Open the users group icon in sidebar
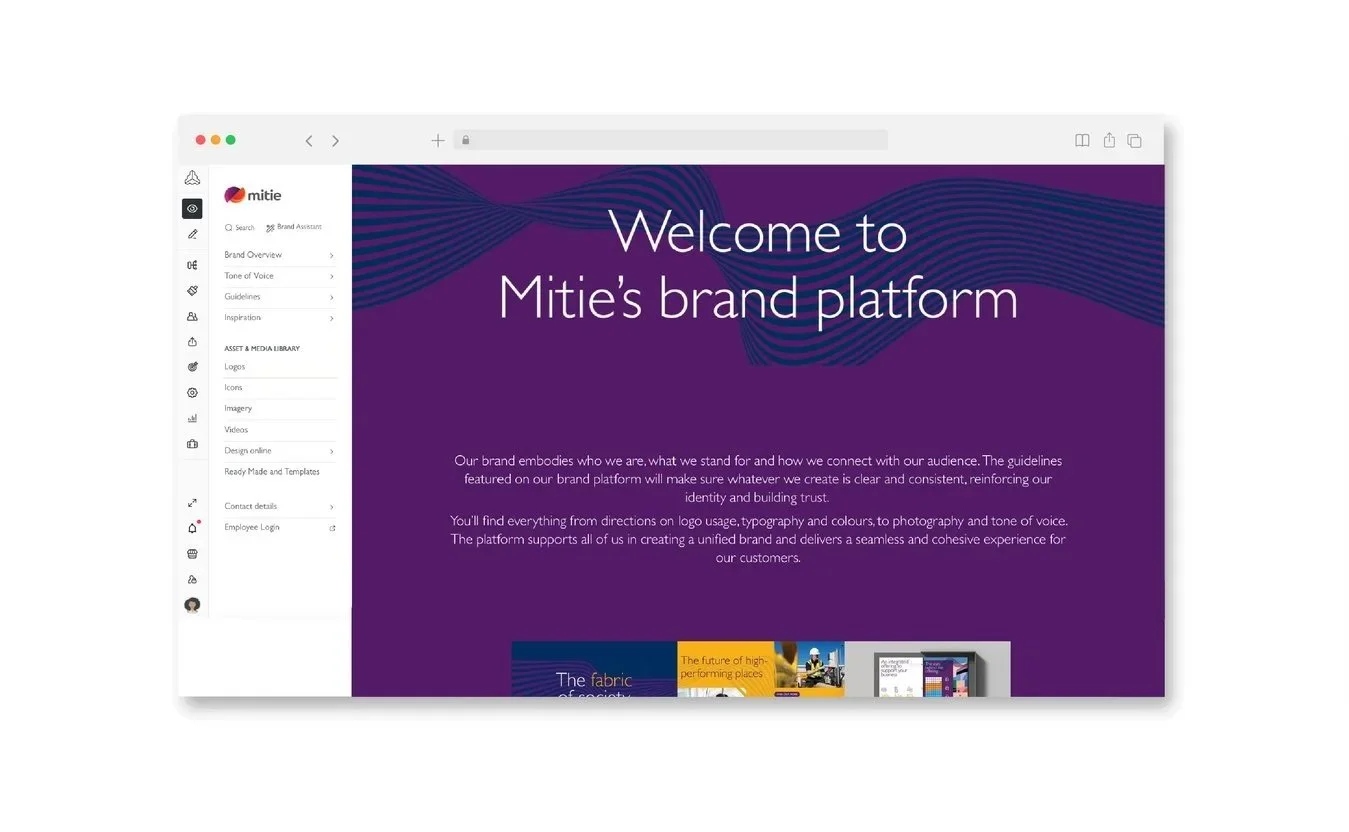This screenshot has width=1349, height=832. [x=192, y=316]
